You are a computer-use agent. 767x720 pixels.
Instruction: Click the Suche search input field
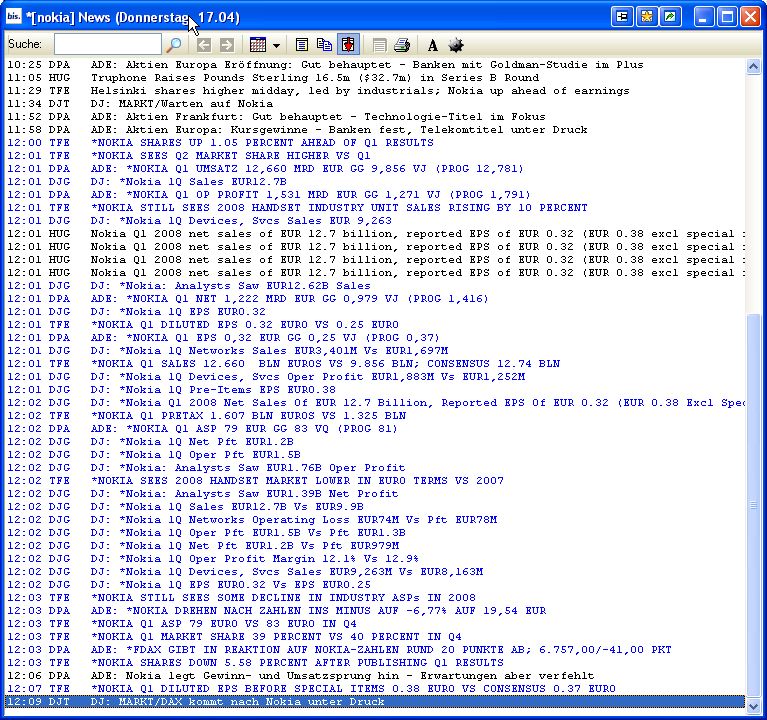point(108,45)
